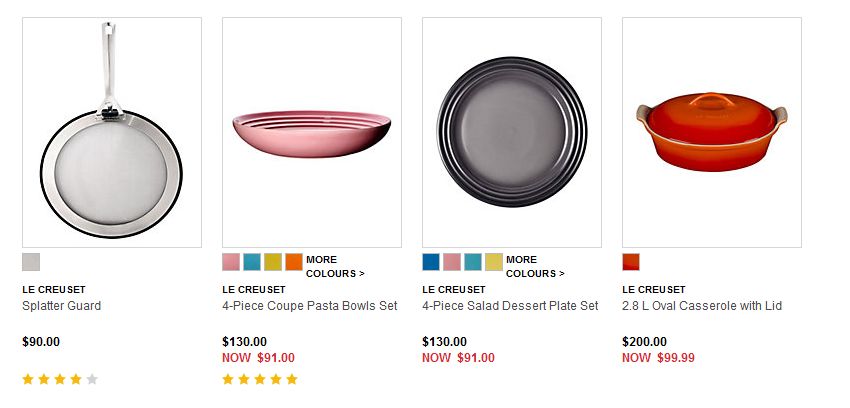Open the Splatter Guard product image
This screenshot has width=850, height=408.
click(x=112, y=132)
